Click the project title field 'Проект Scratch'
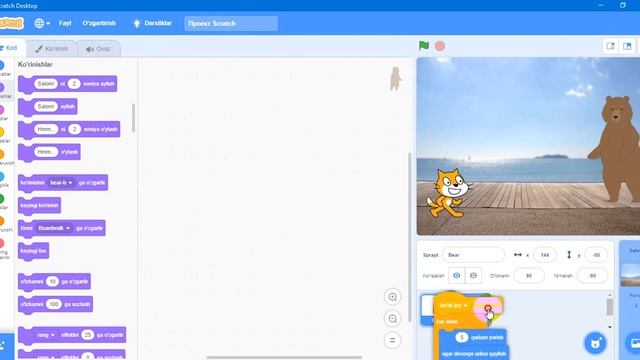 tap(231, 23)
